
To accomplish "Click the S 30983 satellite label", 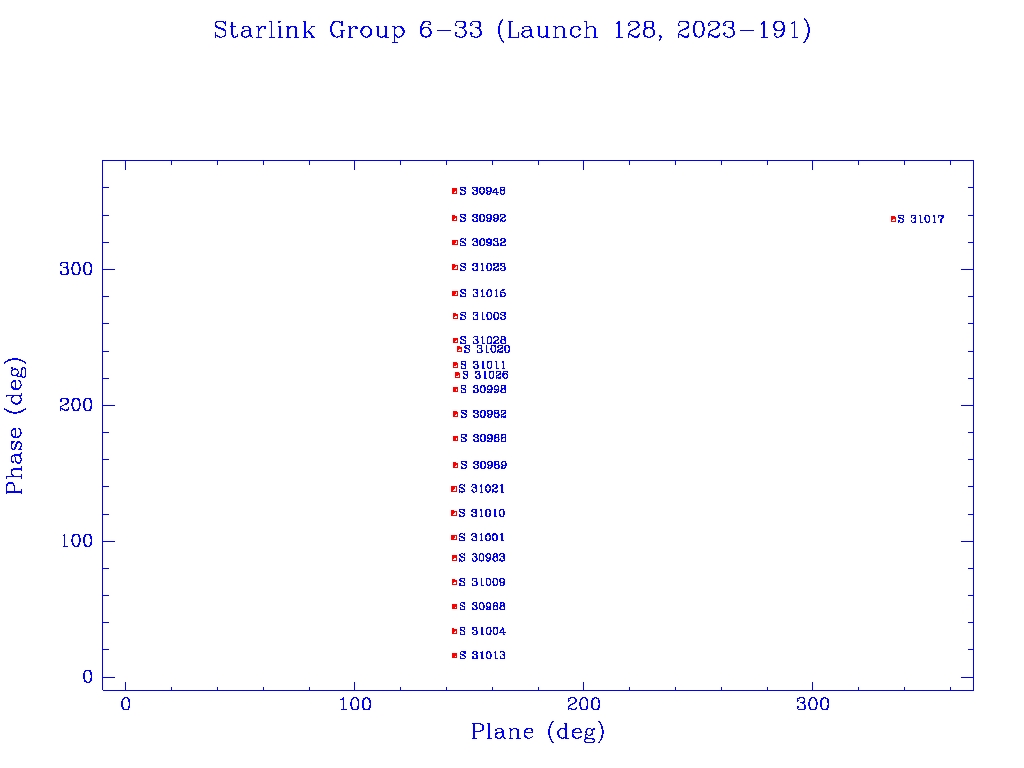I will [482, 558].
